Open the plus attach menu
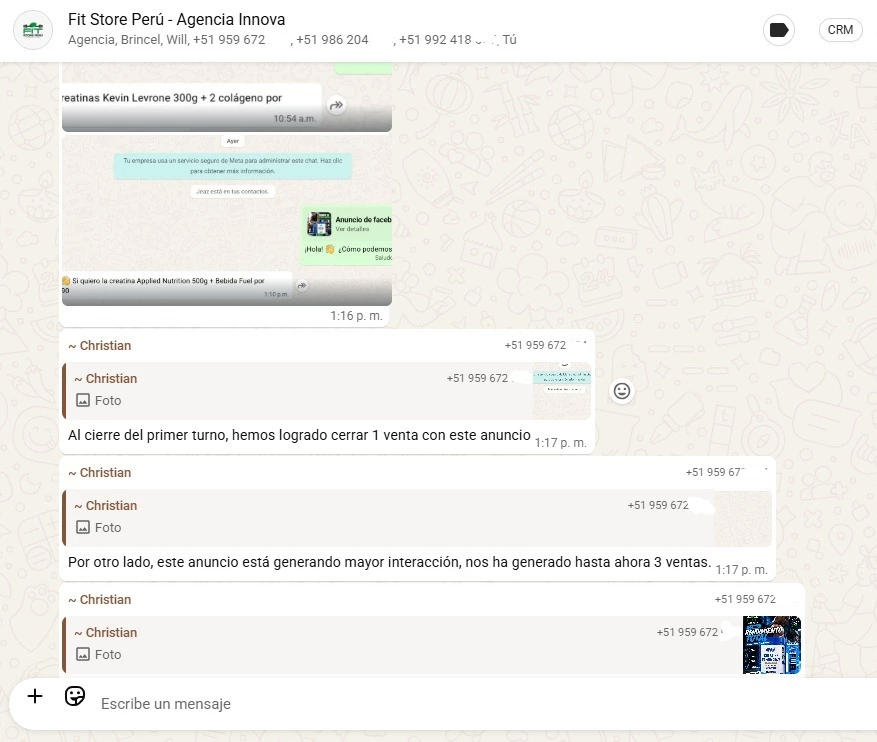This screenshot has width=877, height=742. click(35, 696)
